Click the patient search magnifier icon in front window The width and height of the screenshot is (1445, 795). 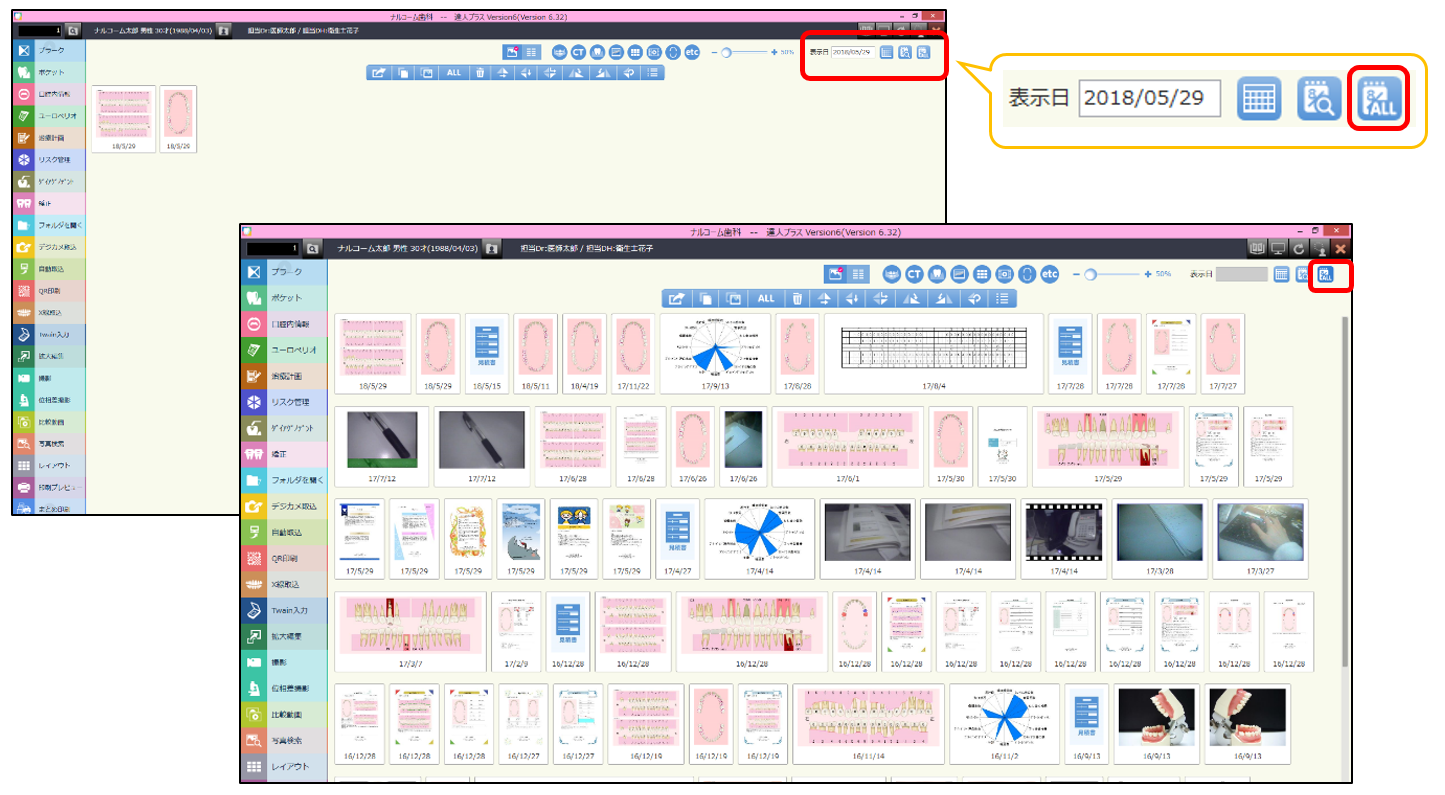coord(312,247)
